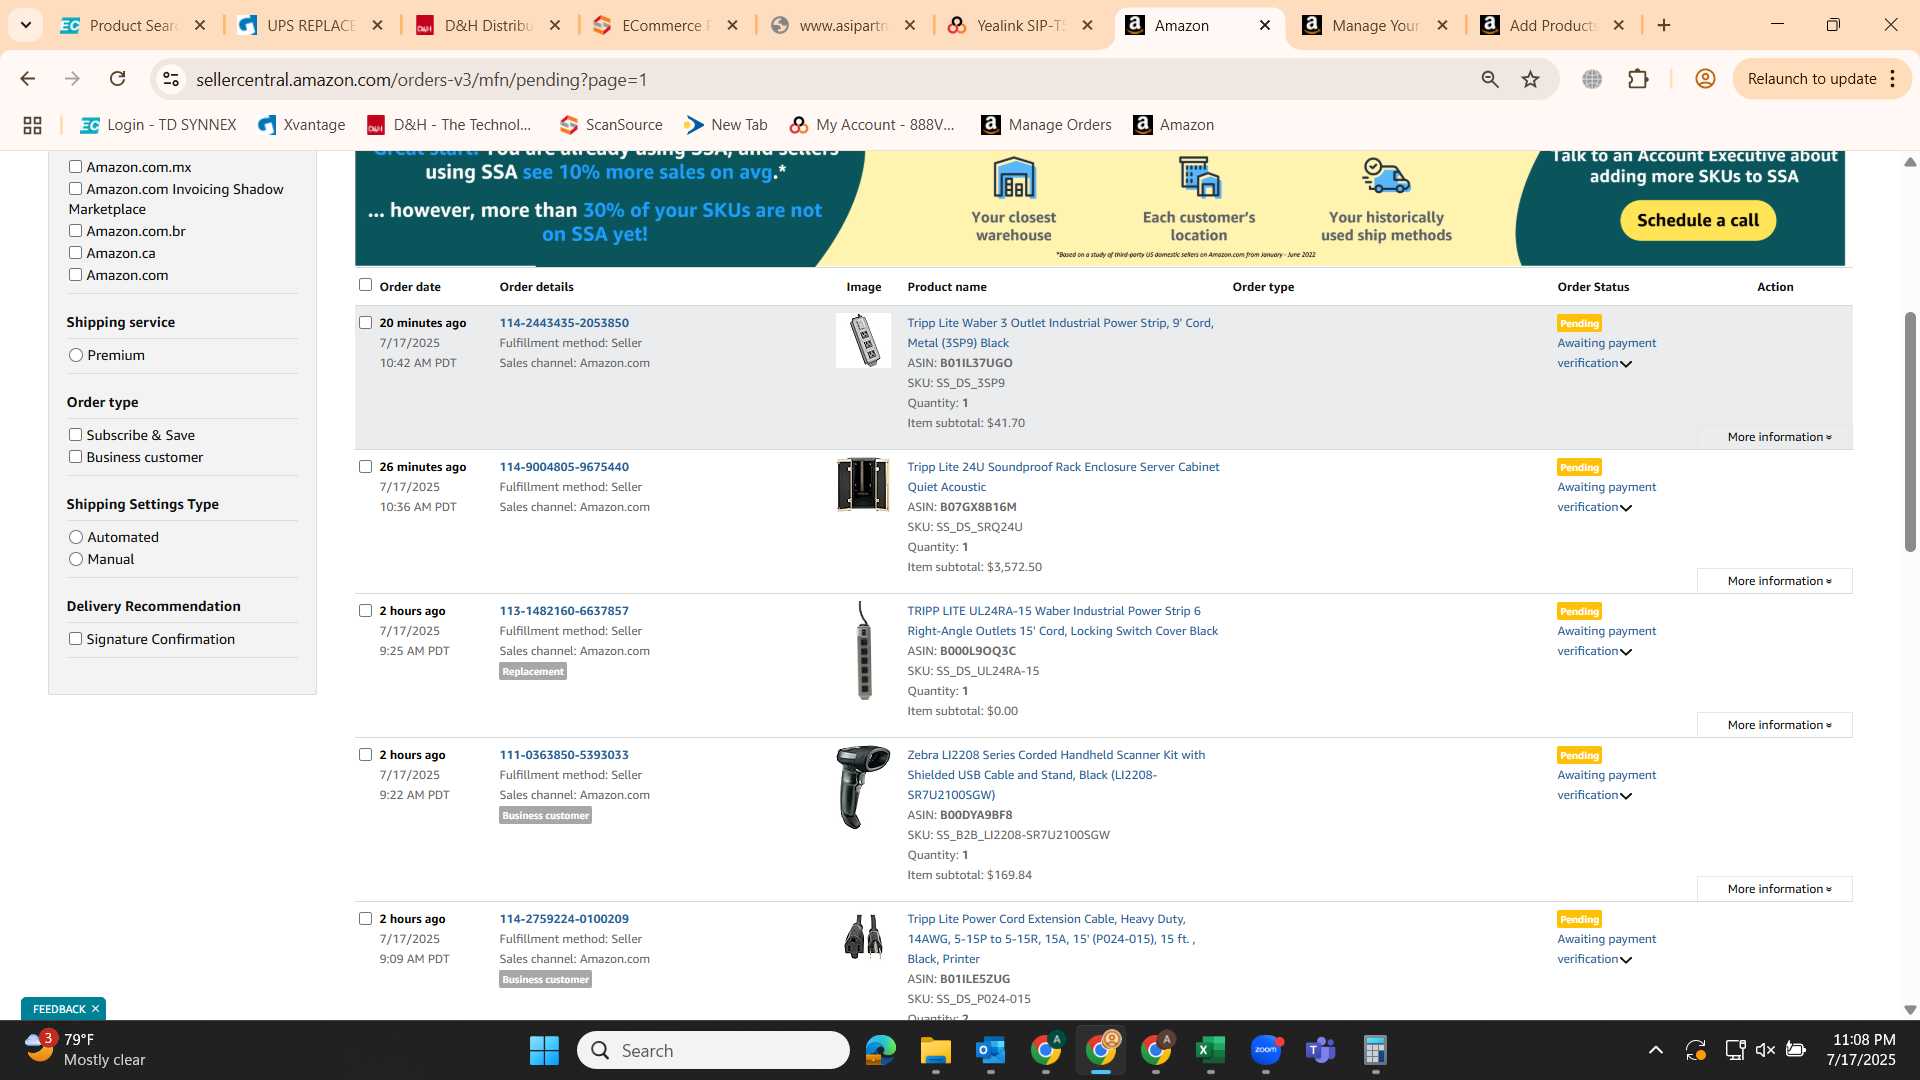This screenshot has width=1920, height=1080.
Task: Enable the Business customer order type filter
Action: (x=75, y=457)
